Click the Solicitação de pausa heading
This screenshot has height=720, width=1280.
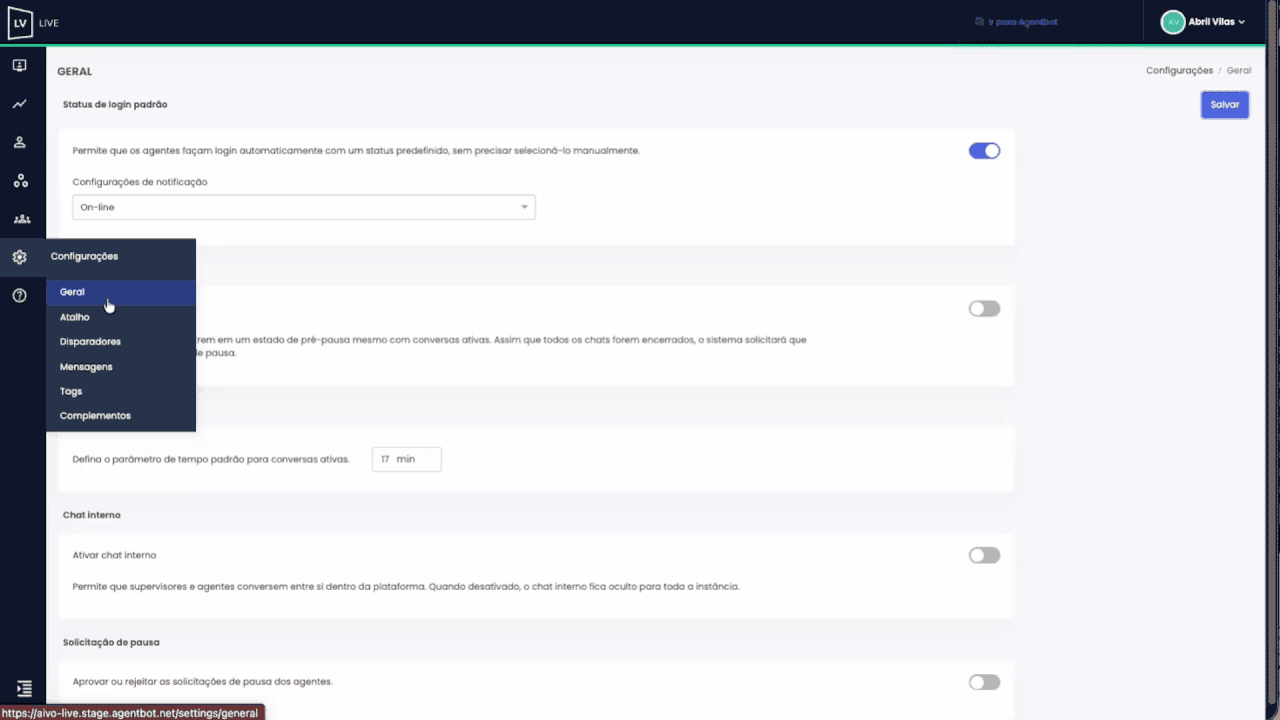pos(111,642)
